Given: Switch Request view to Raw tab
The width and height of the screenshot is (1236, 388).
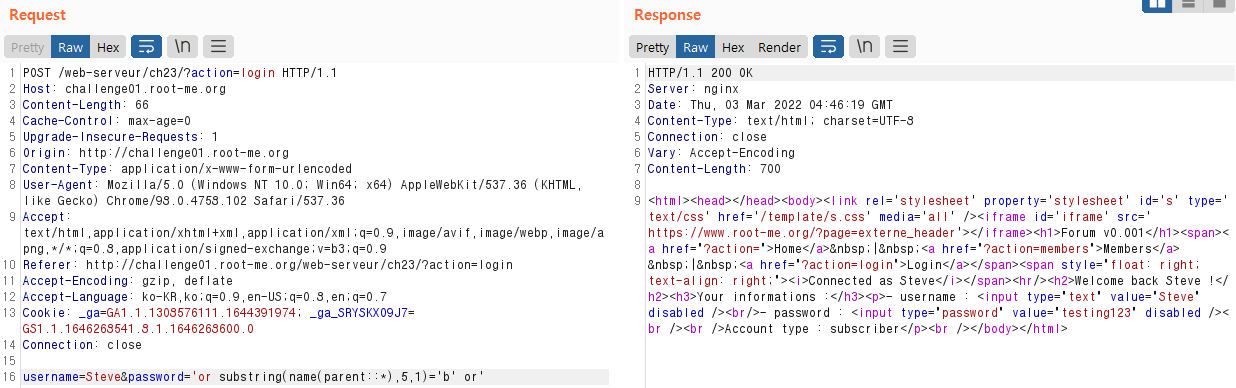Looking at the screenshot, I should pos(70,47).
